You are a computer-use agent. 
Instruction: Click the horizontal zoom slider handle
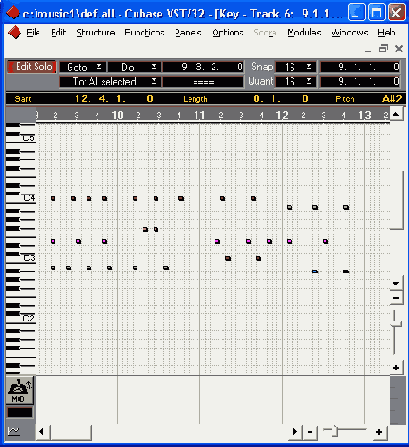point(335,431)
